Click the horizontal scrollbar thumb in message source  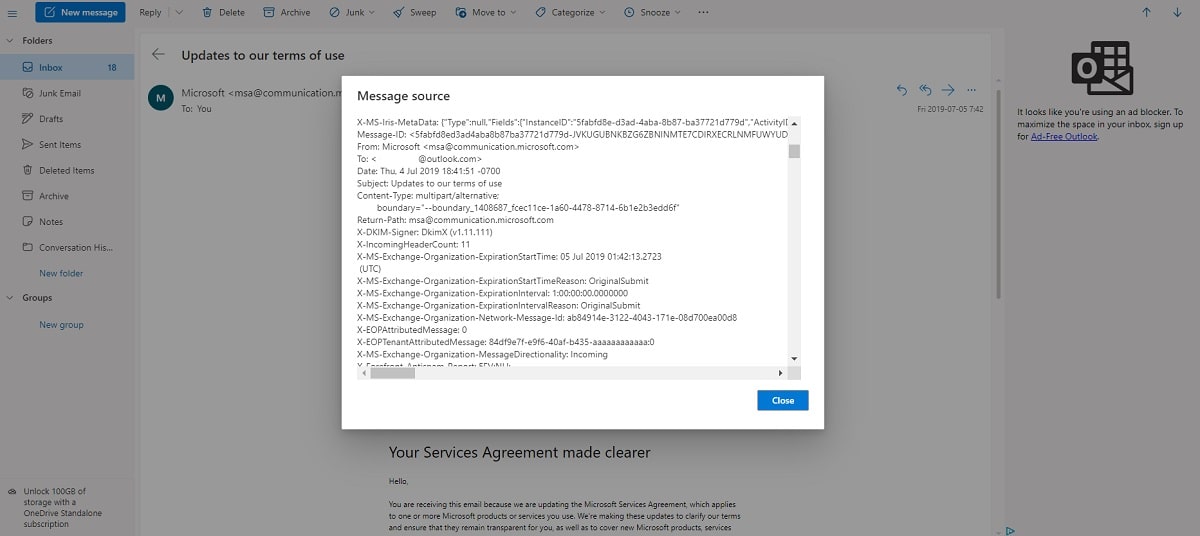point(392,373)
